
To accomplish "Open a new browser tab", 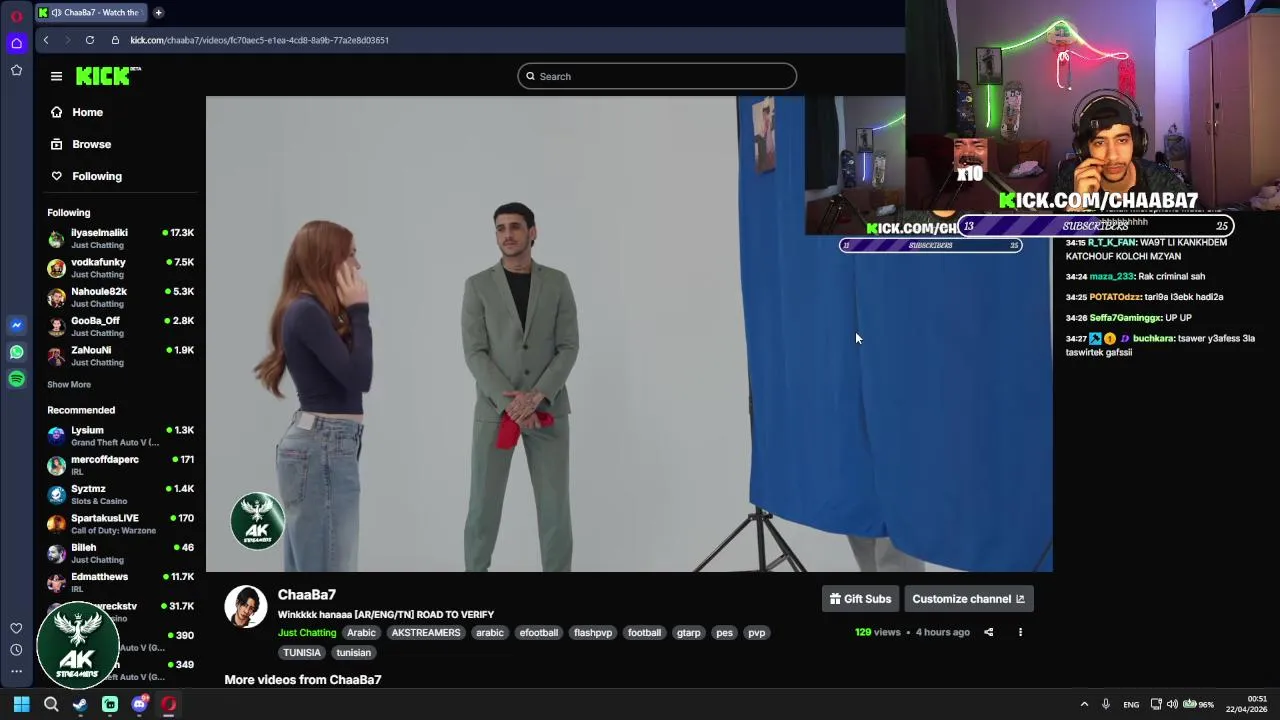I will [x=158, y=13].
